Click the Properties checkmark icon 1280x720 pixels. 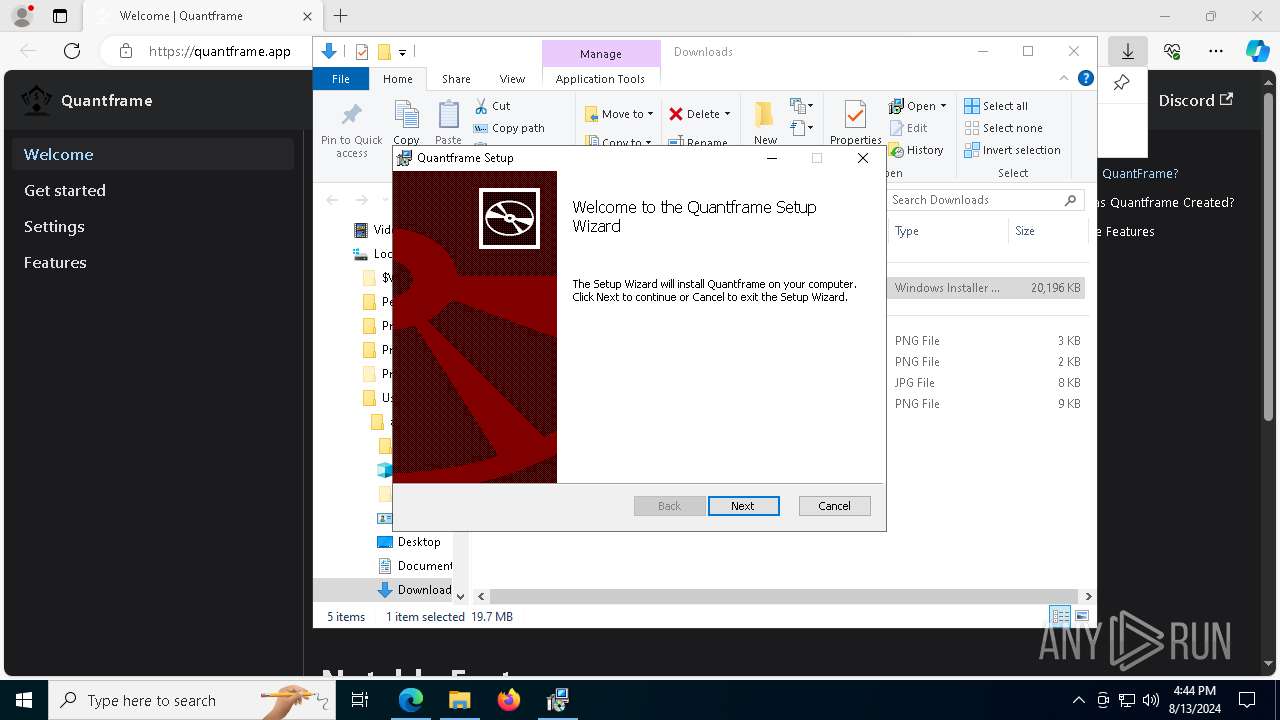click(x=855, y=115)
